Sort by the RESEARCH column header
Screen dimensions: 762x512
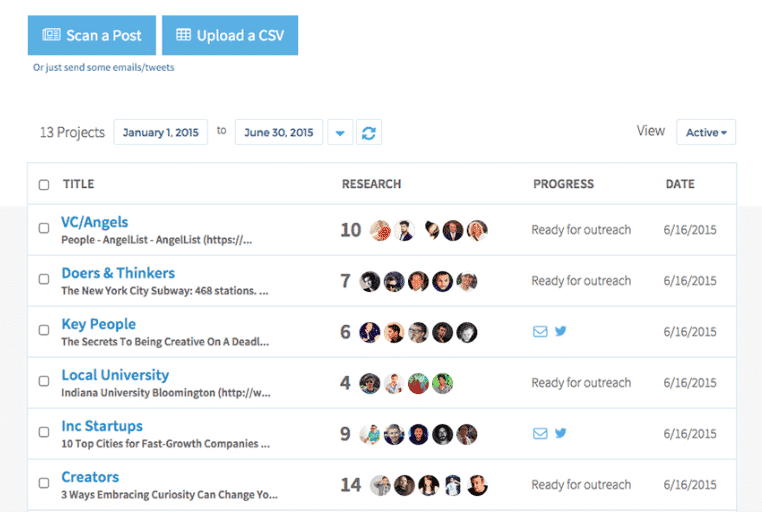click(x=371, y=184)
